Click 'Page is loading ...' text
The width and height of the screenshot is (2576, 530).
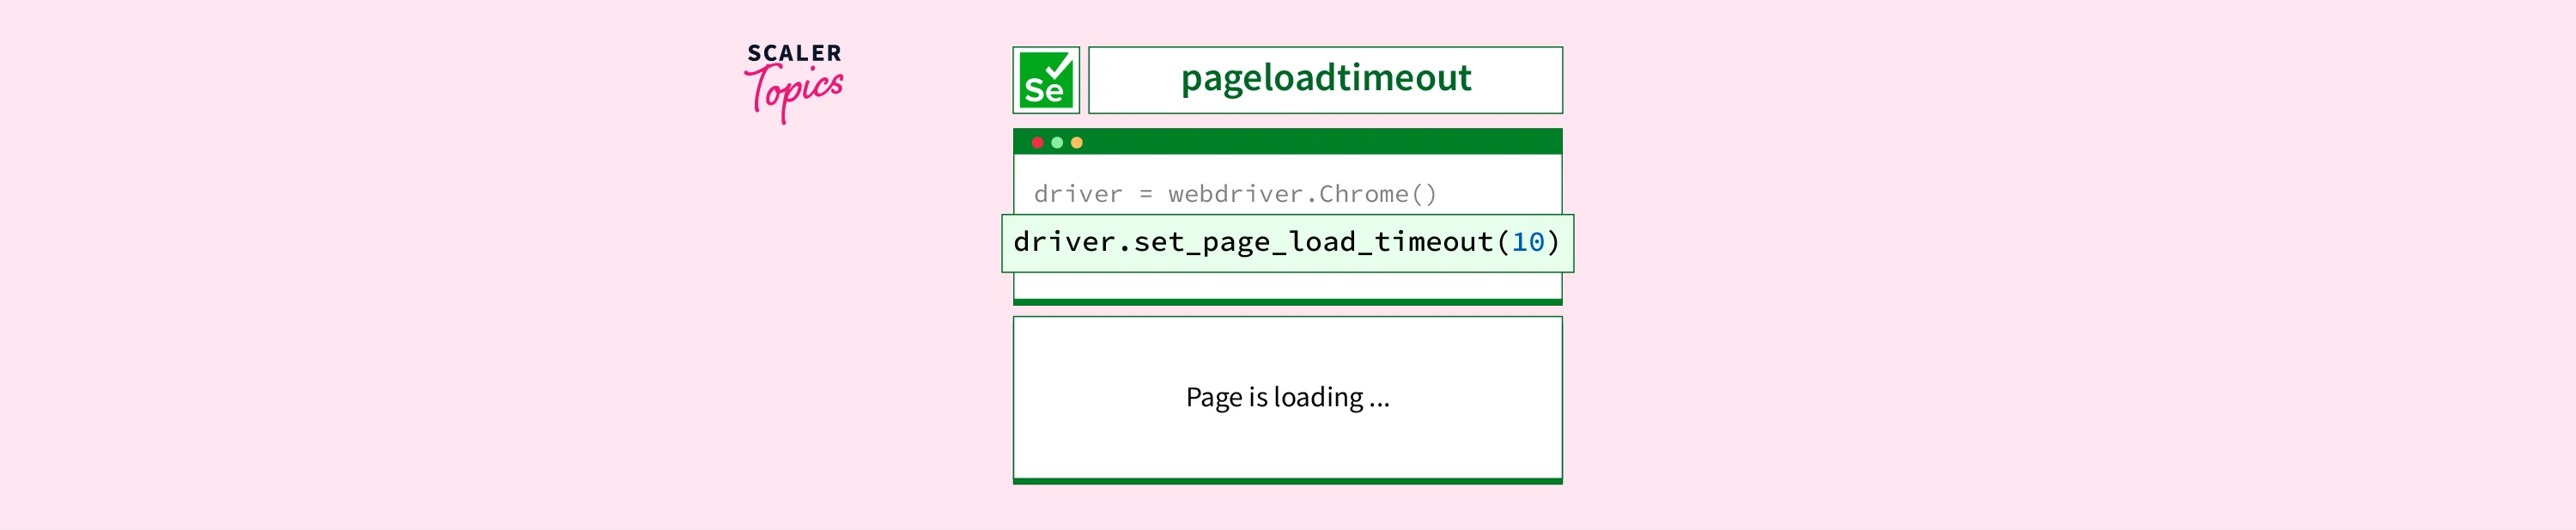pyautogui.click(x=1287, y=398)
